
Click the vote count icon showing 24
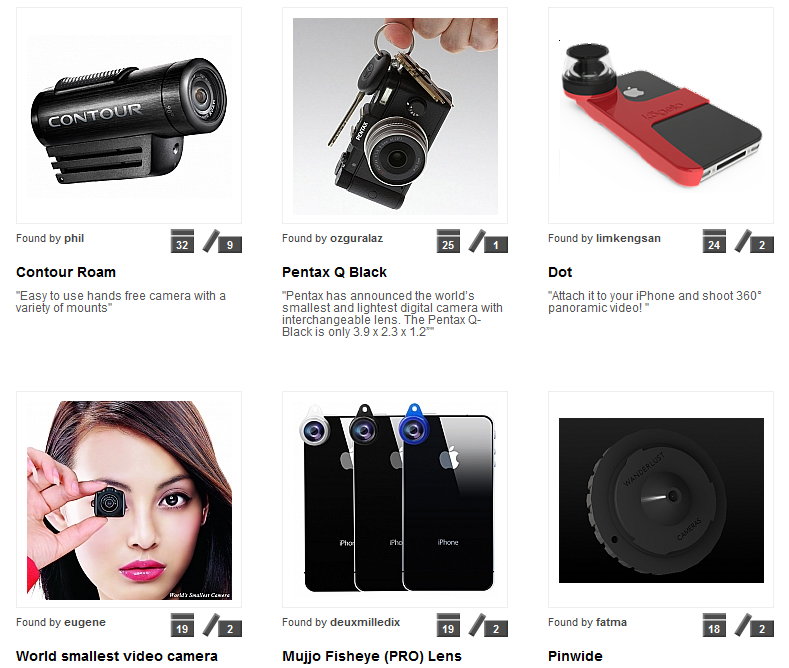[x=714, y=241]
